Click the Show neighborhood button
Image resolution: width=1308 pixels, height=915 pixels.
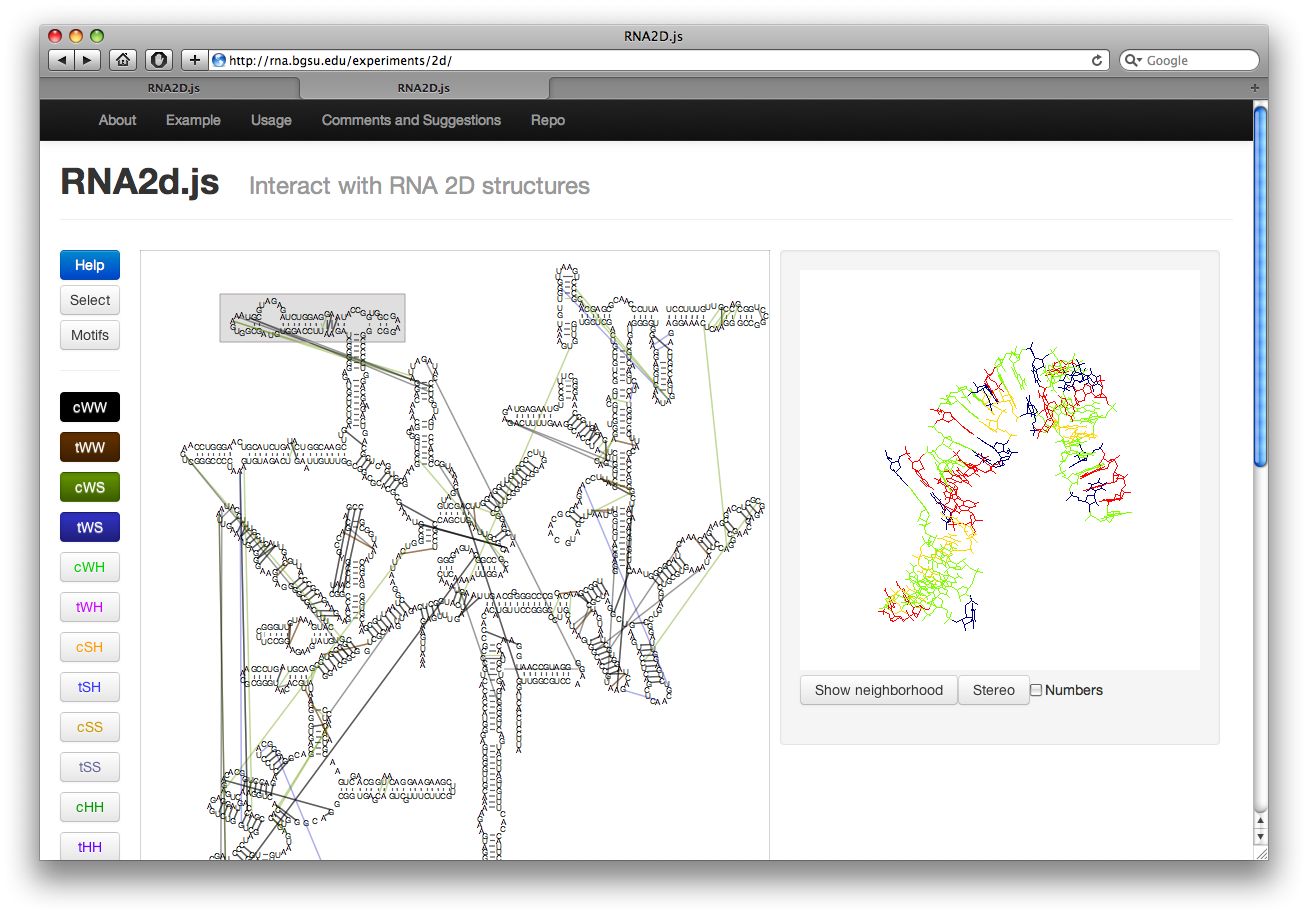878,690
